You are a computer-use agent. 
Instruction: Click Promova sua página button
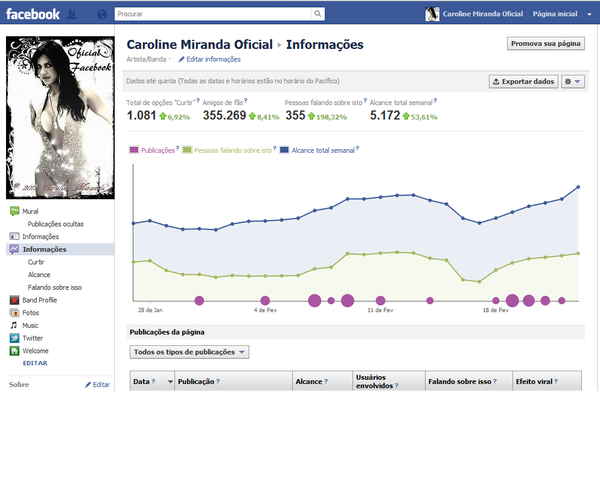(x=546, y=44)
